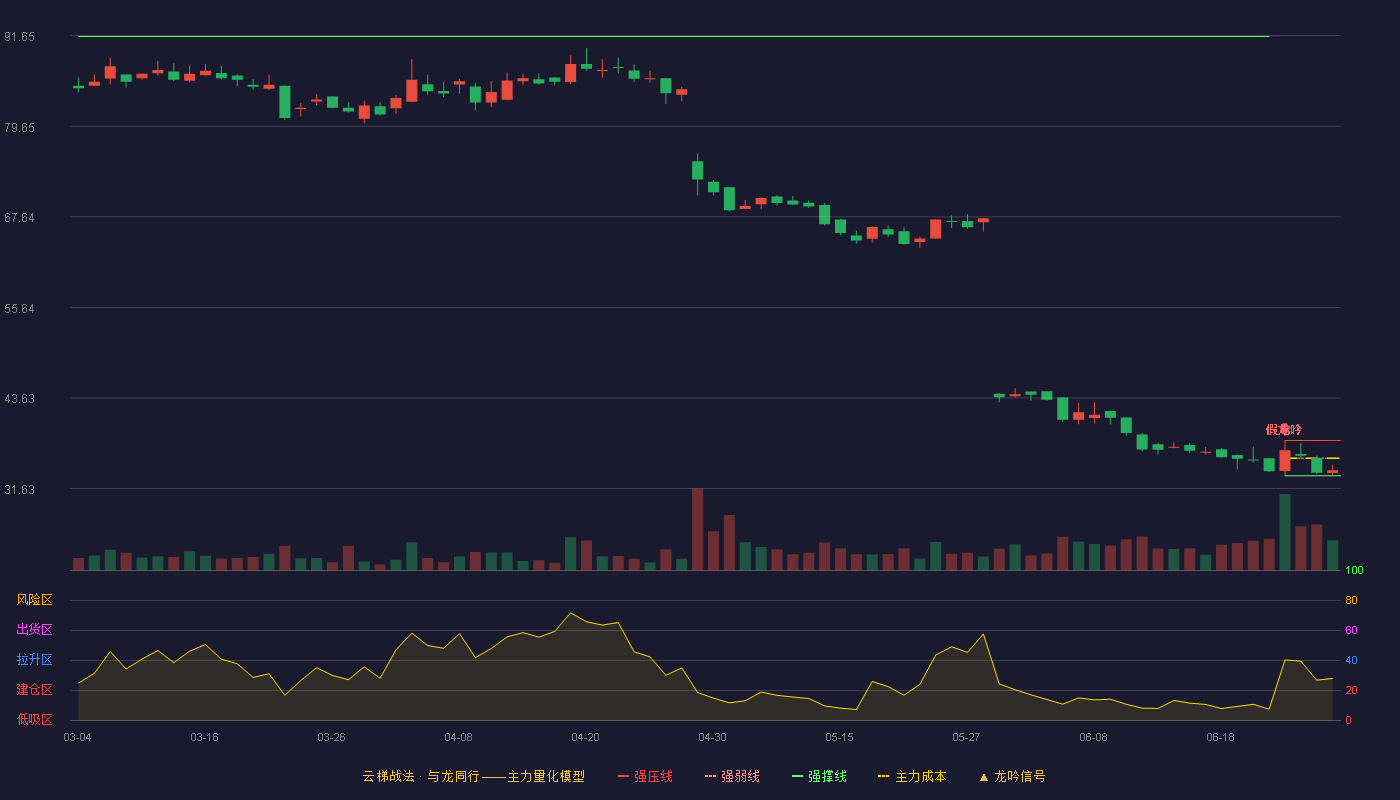Click the 假龙吟 signal marker label
1400x800 pixels.
point(1284,429)
